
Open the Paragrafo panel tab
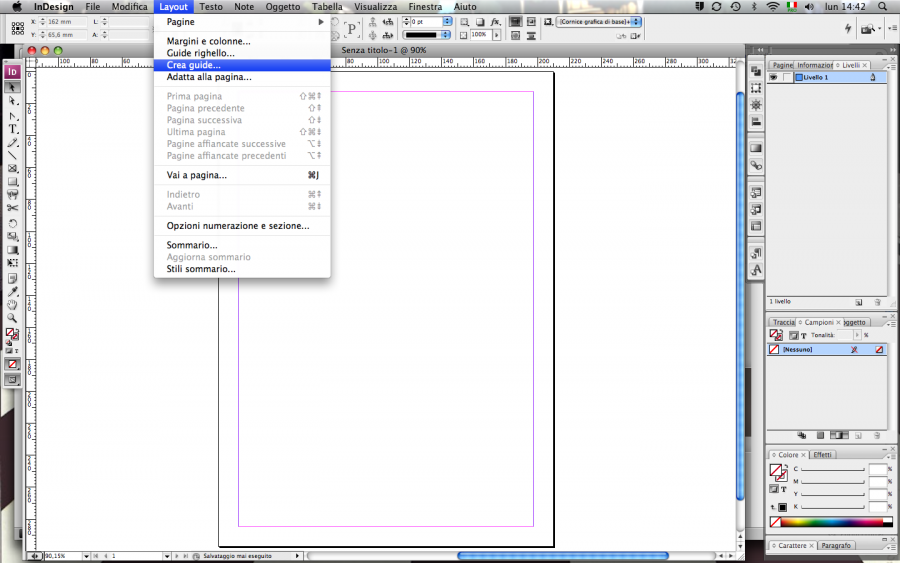(x=836, y=546)
